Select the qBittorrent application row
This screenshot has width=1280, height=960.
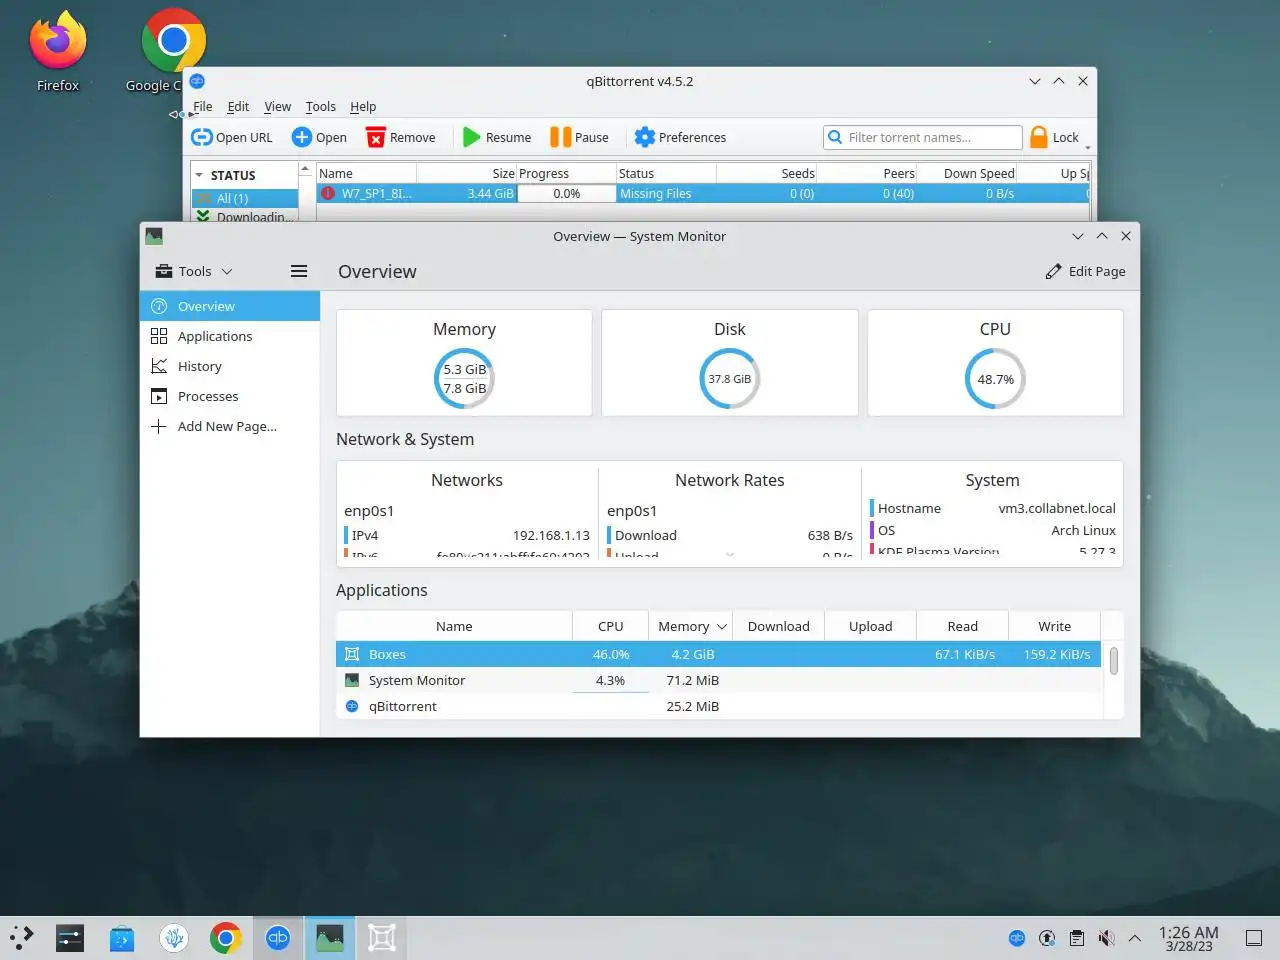pos(718,706)
